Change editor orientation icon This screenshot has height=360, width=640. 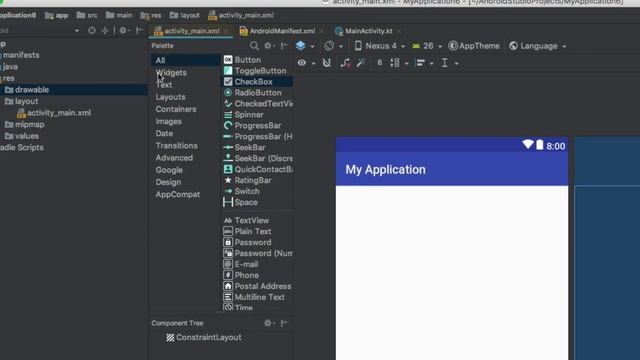(x=329, y=46)
